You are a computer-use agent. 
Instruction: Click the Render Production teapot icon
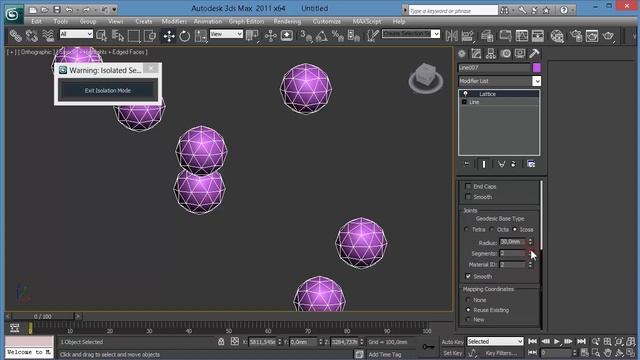[608, 36]
